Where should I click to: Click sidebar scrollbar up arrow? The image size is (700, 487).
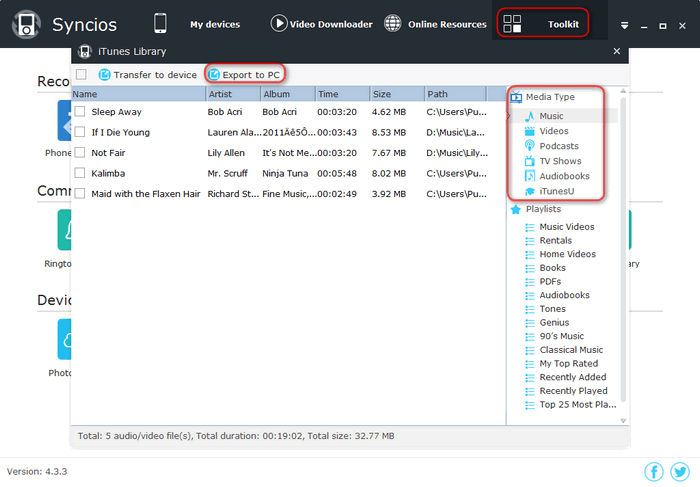[623, 91]
